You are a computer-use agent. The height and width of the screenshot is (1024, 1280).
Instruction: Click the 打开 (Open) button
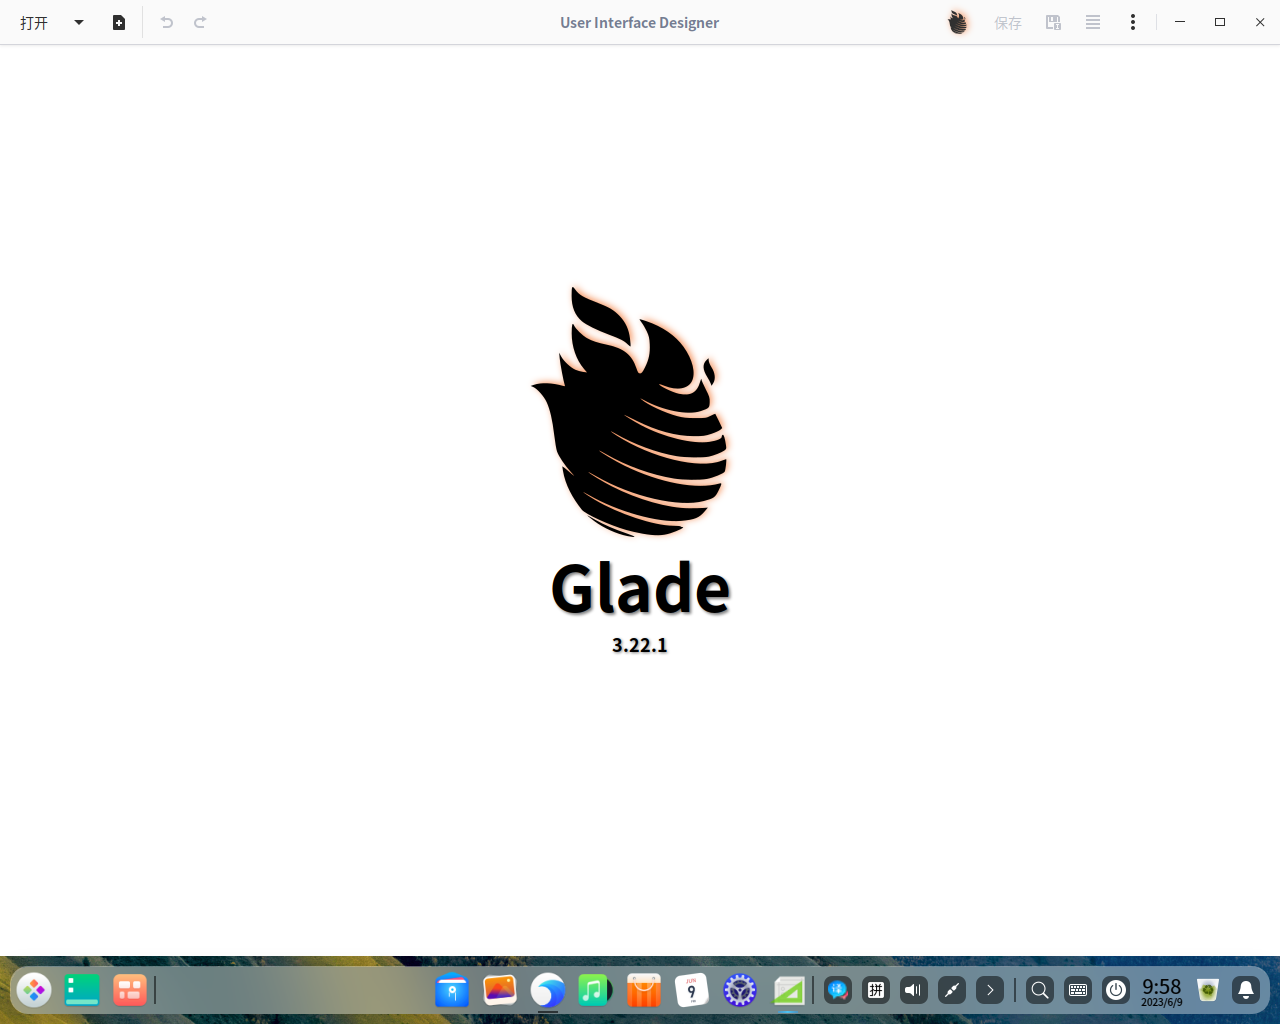coord(34,22)
